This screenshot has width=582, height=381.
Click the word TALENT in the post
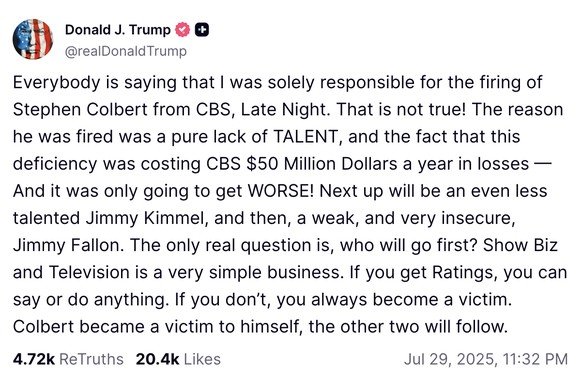[x=307, y=136]
